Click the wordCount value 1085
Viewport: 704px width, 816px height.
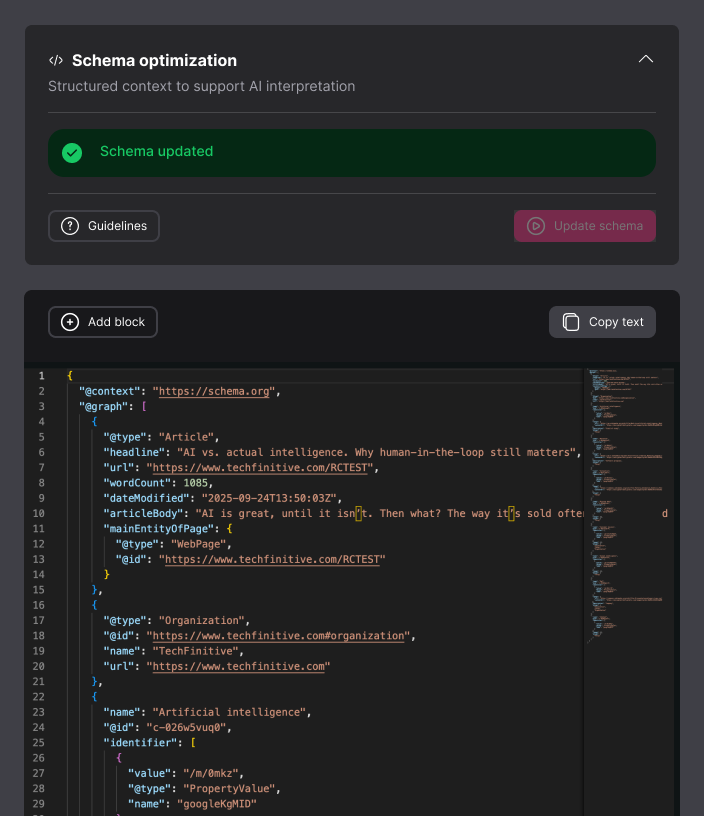(x=195, y=483)
